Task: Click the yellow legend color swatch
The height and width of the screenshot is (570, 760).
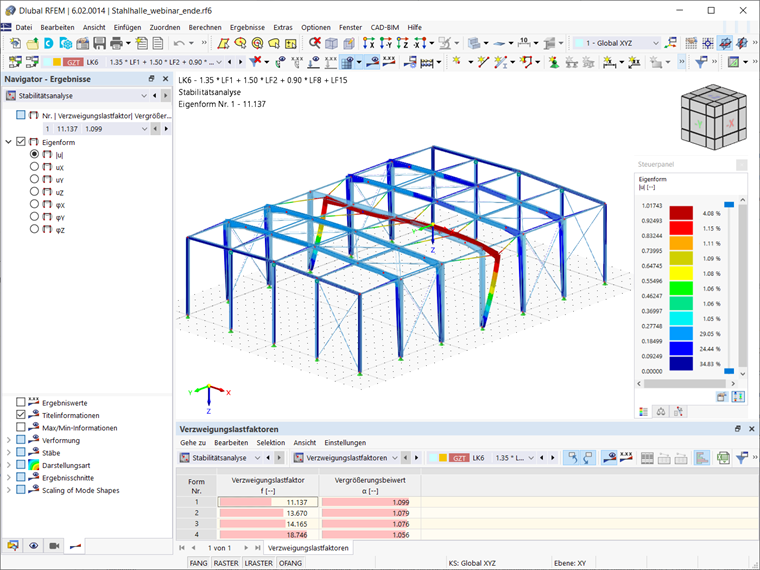Action: pyautogui.click(x=681, y=273)
